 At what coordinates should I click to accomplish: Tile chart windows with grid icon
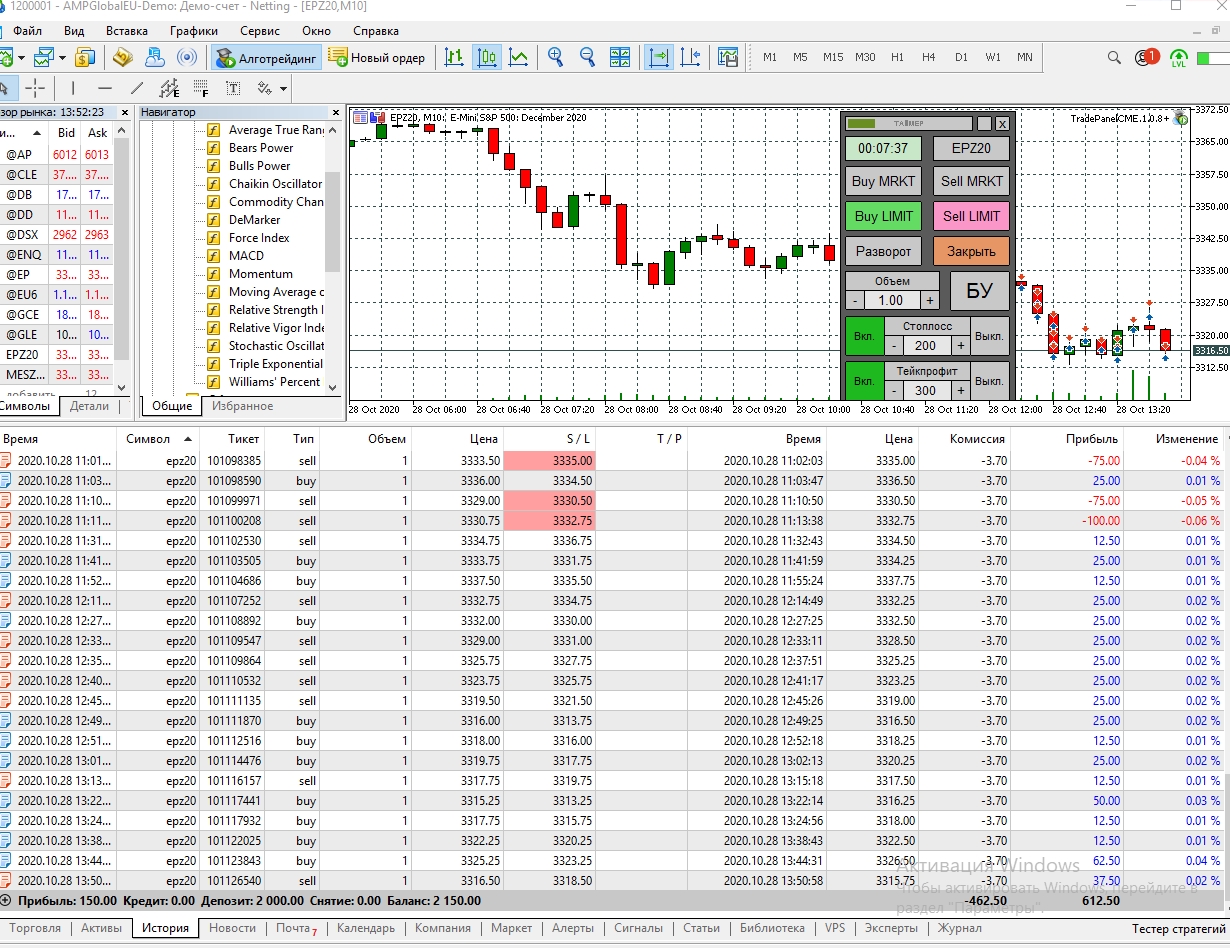click(x=620, y=58)
